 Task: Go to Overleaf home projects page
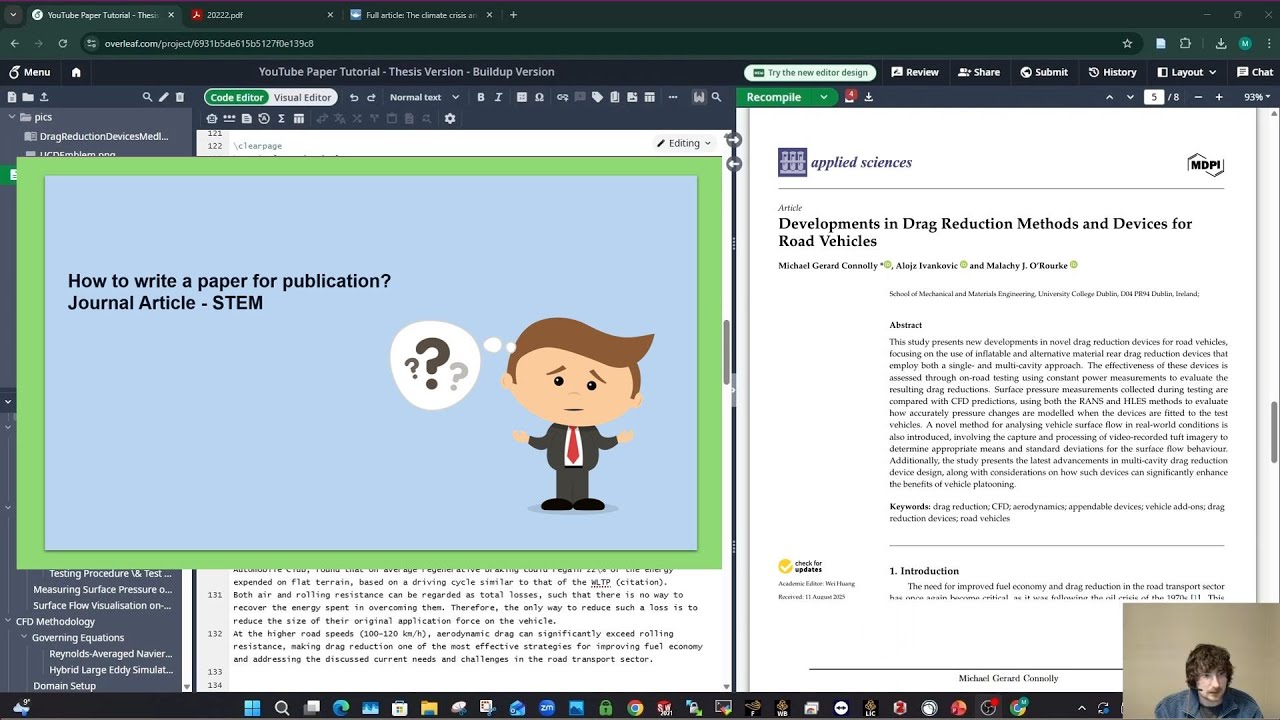tap(76, 72)
